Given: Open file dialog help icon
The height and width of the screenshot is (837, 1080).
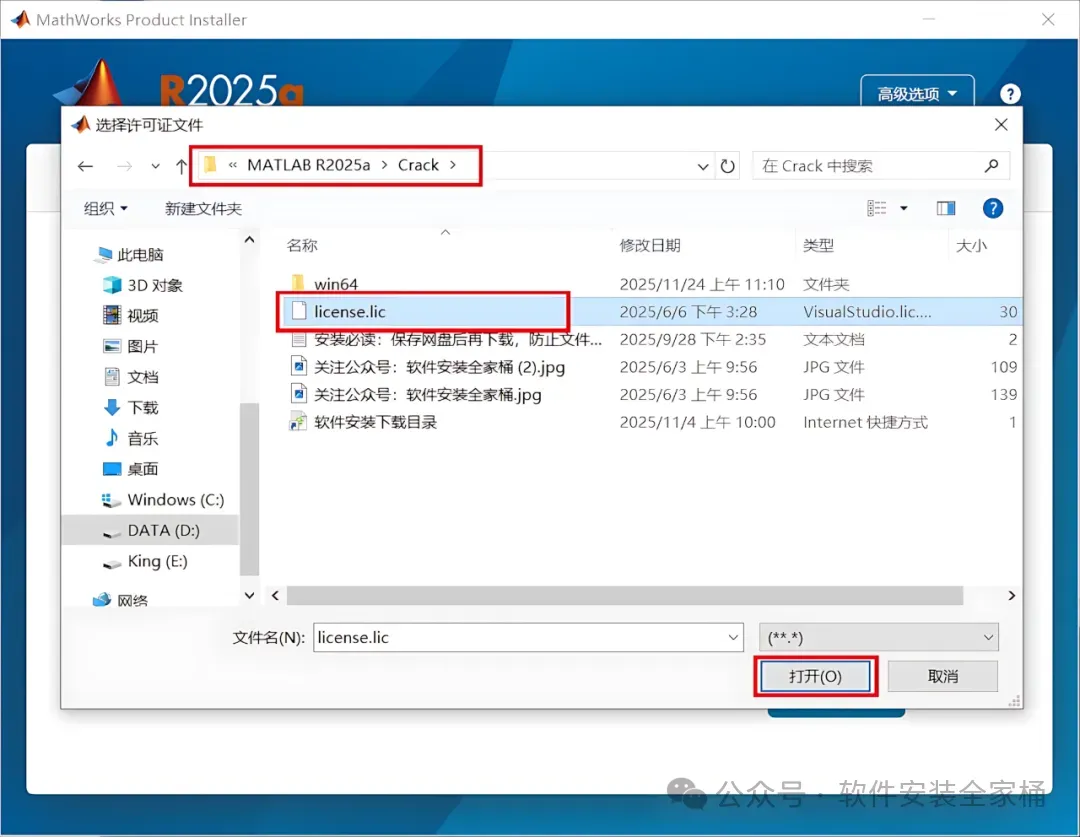Looking at the screenshot, I should [x=993, y=208].
